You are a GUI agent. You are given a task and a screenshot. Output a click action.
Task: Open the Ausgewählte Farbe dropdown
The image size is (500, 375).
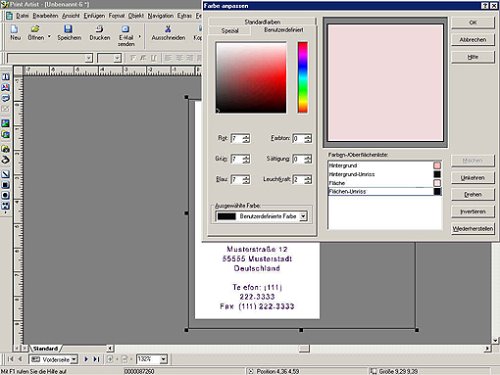(303, 216)
